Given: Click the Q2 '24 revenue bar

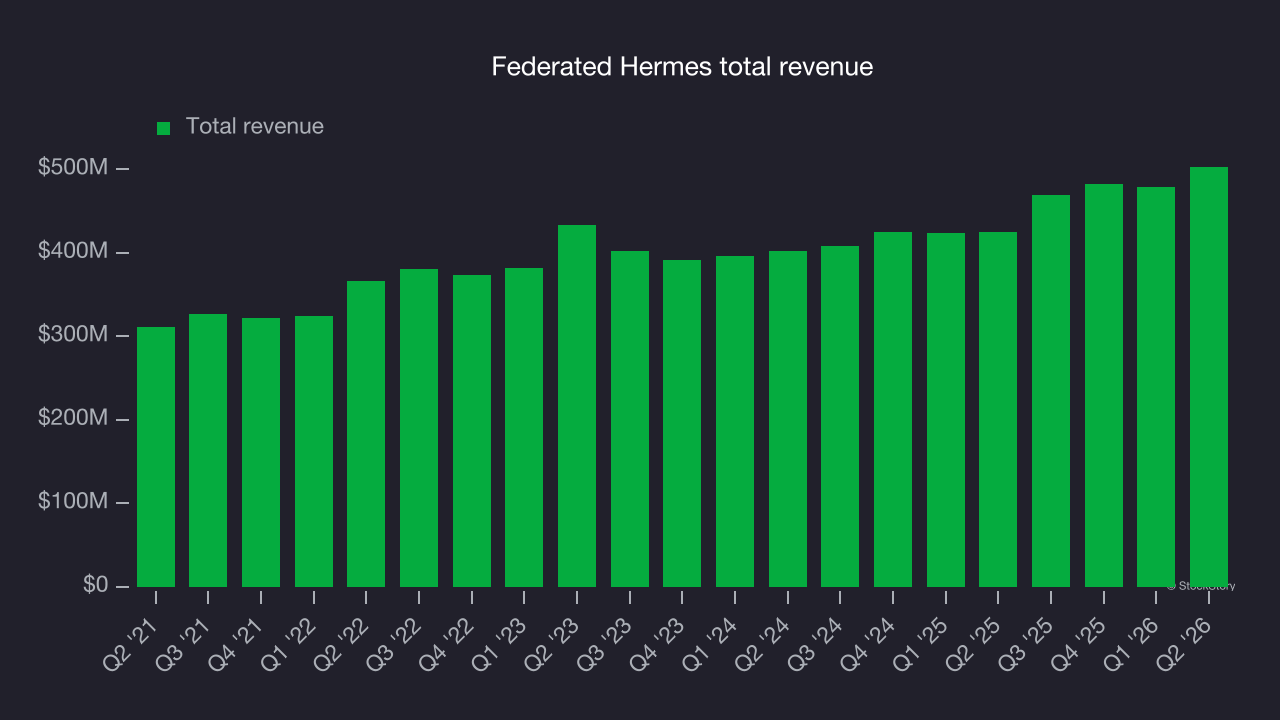Looking at the screenshot, I should 788,419.
